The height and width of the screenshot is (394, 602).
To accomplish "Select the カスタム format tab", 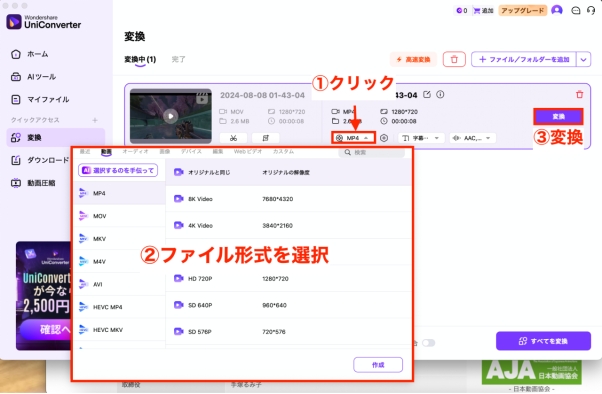I will (x=283, y=152).
